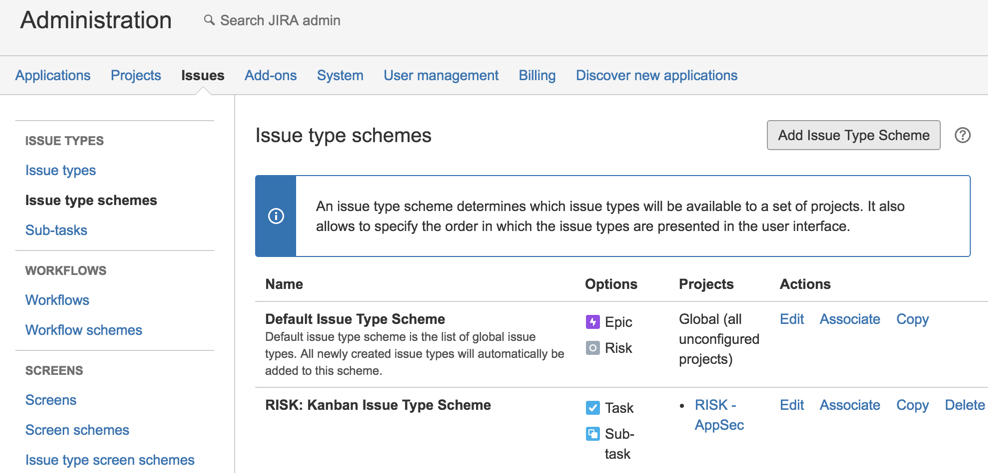Screen dimensions: 988x473
Task: Click the gray Risk issue type icon
Action: coord(593,348)
